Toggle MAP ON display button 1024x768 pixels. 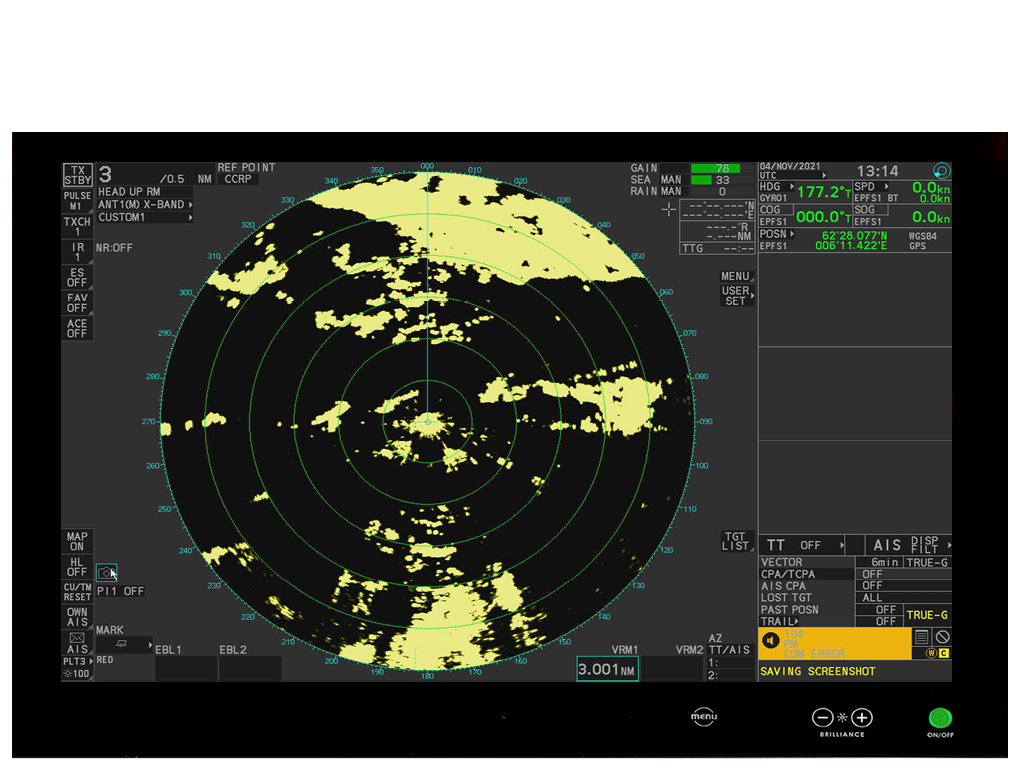(77, 541)
